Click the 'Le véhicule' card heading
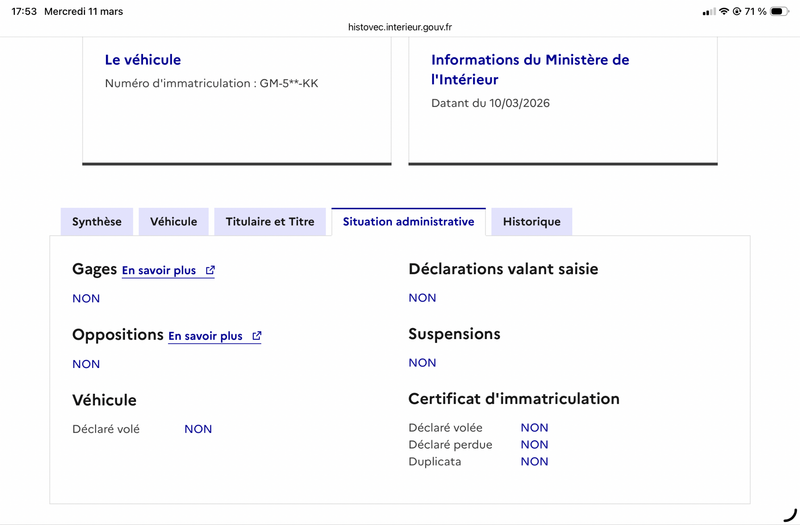This screenshot has height=525, width=800. tap(143, 60)
